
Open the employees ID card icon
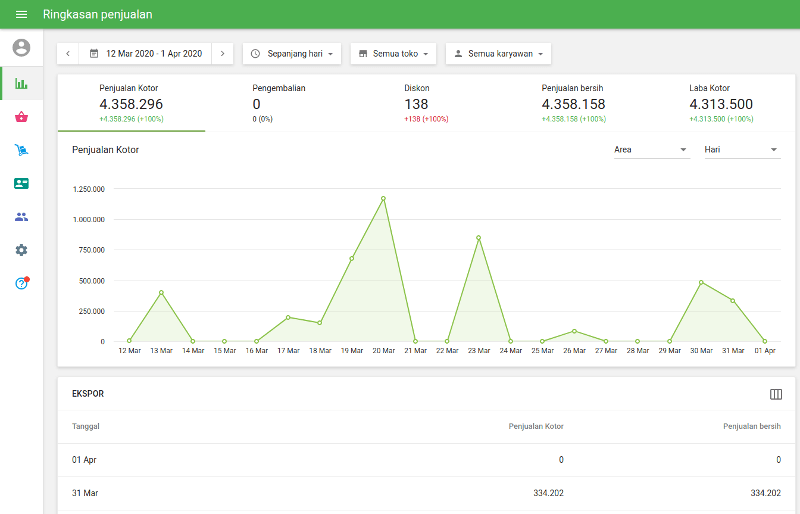point(21,184)
